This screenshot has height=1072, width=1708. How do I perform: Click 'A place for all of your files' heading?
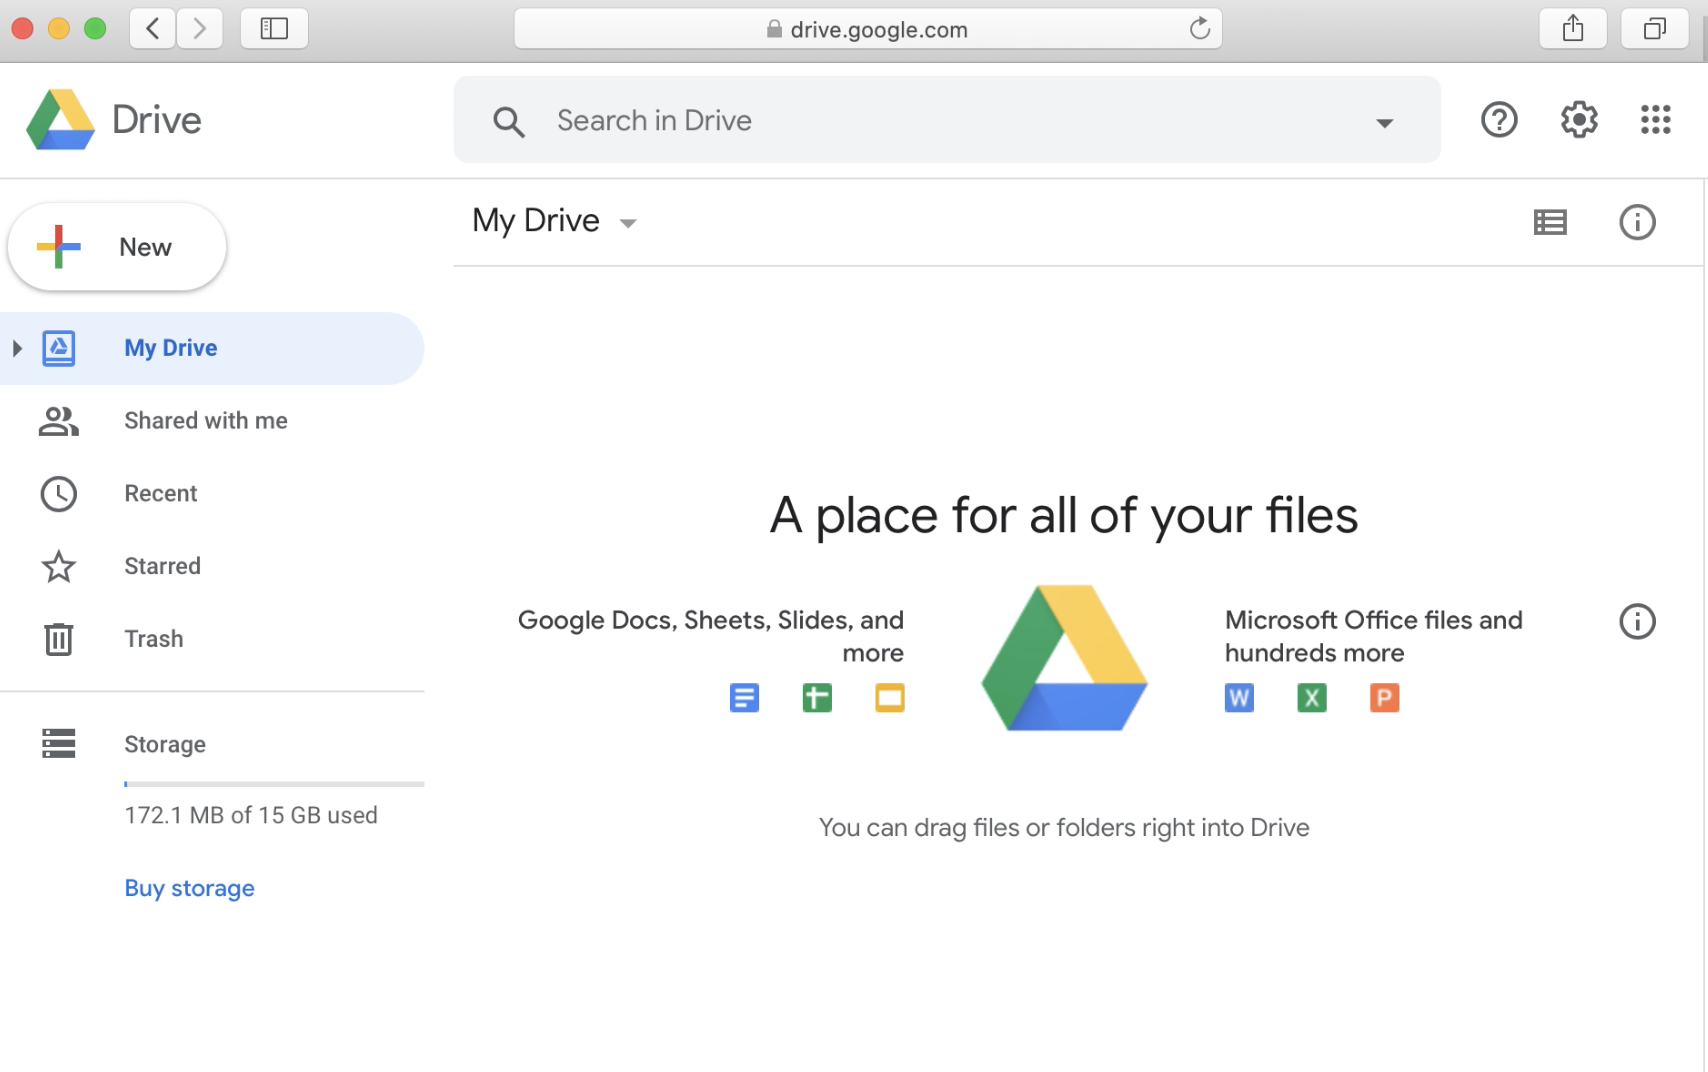[x=1064, y=516]
